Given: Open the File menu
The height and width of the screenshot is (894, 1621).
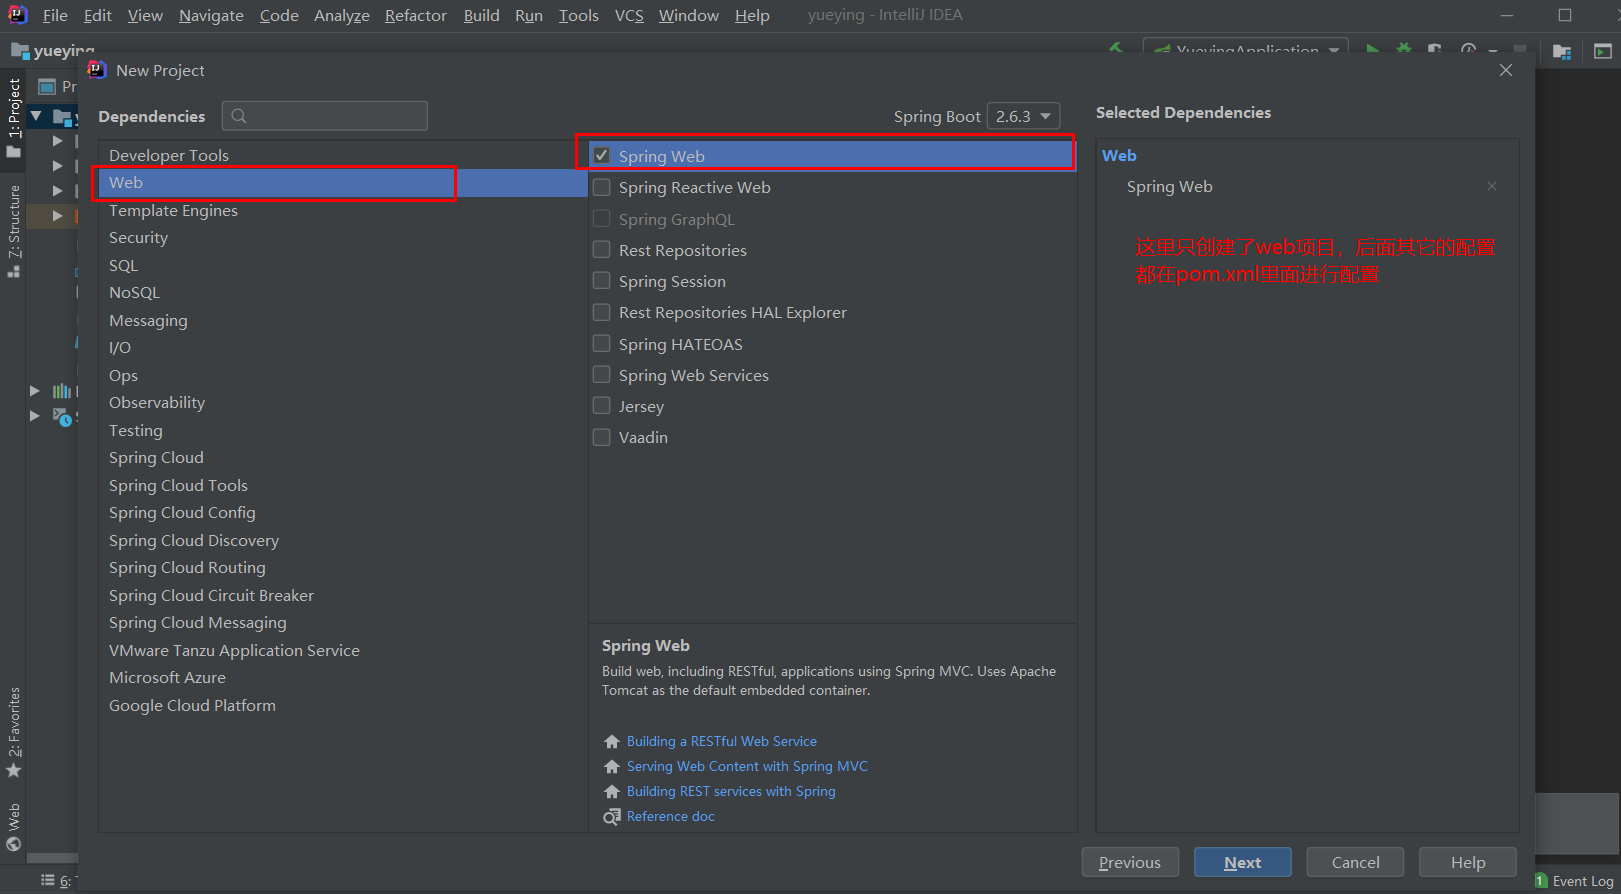Looking at the screenshot, I should click(55, 15).
